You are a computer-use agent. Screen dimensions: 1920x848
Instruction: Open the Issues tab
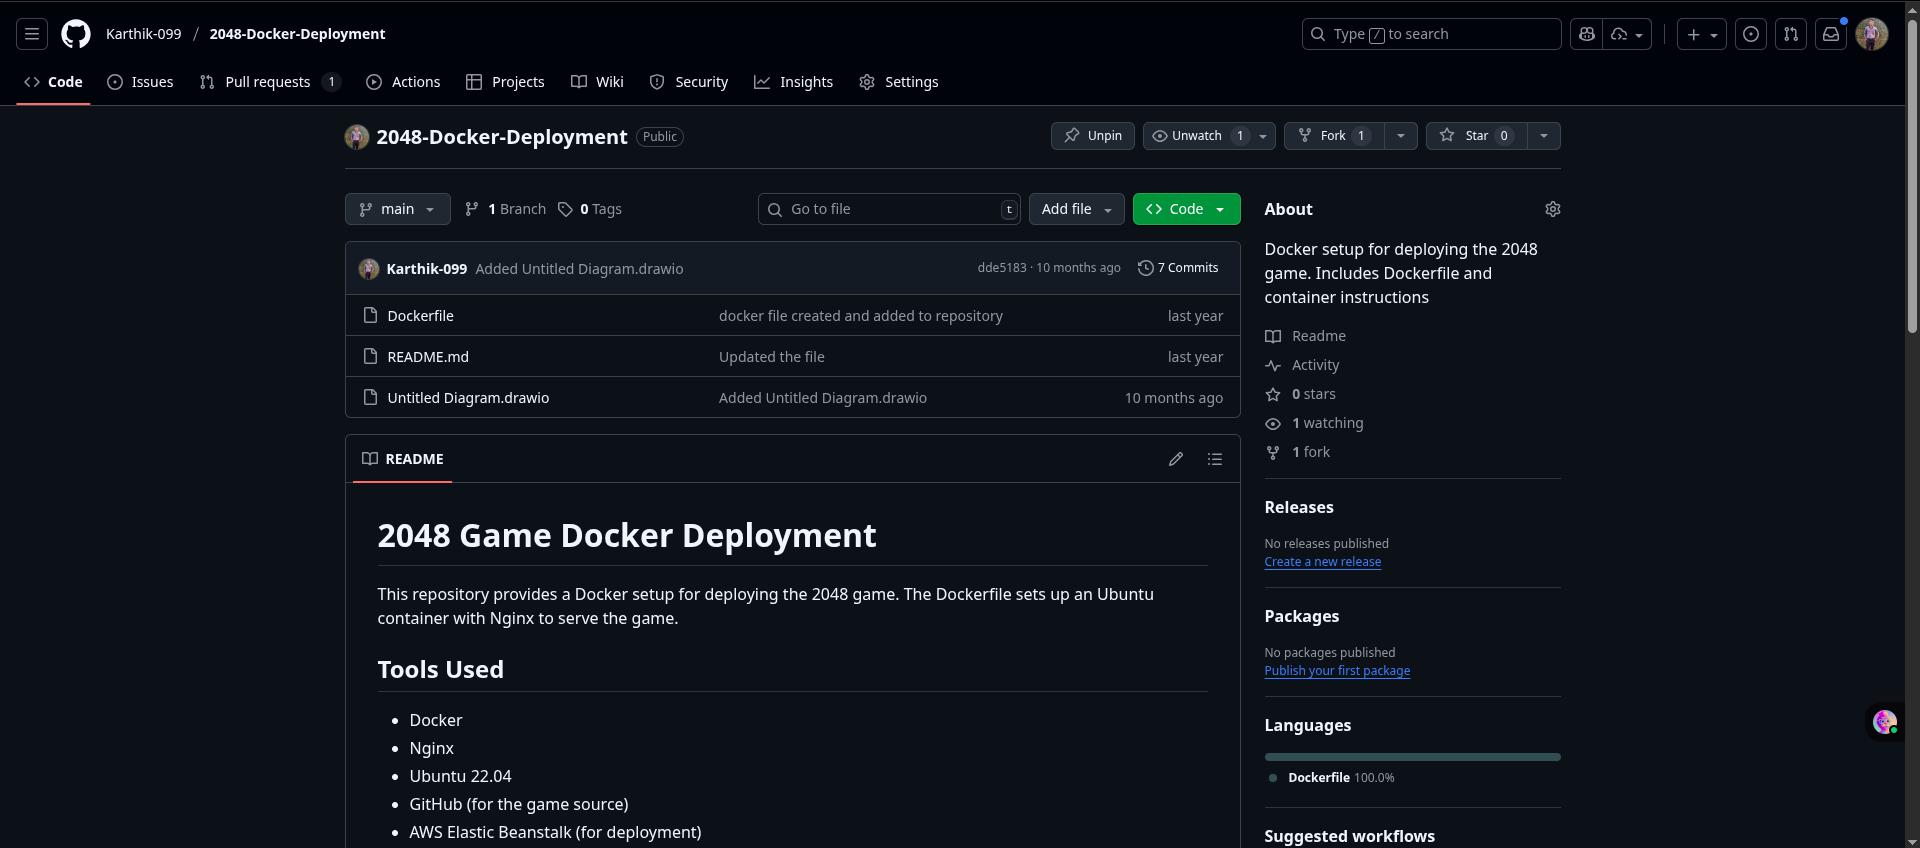point(140,82)
